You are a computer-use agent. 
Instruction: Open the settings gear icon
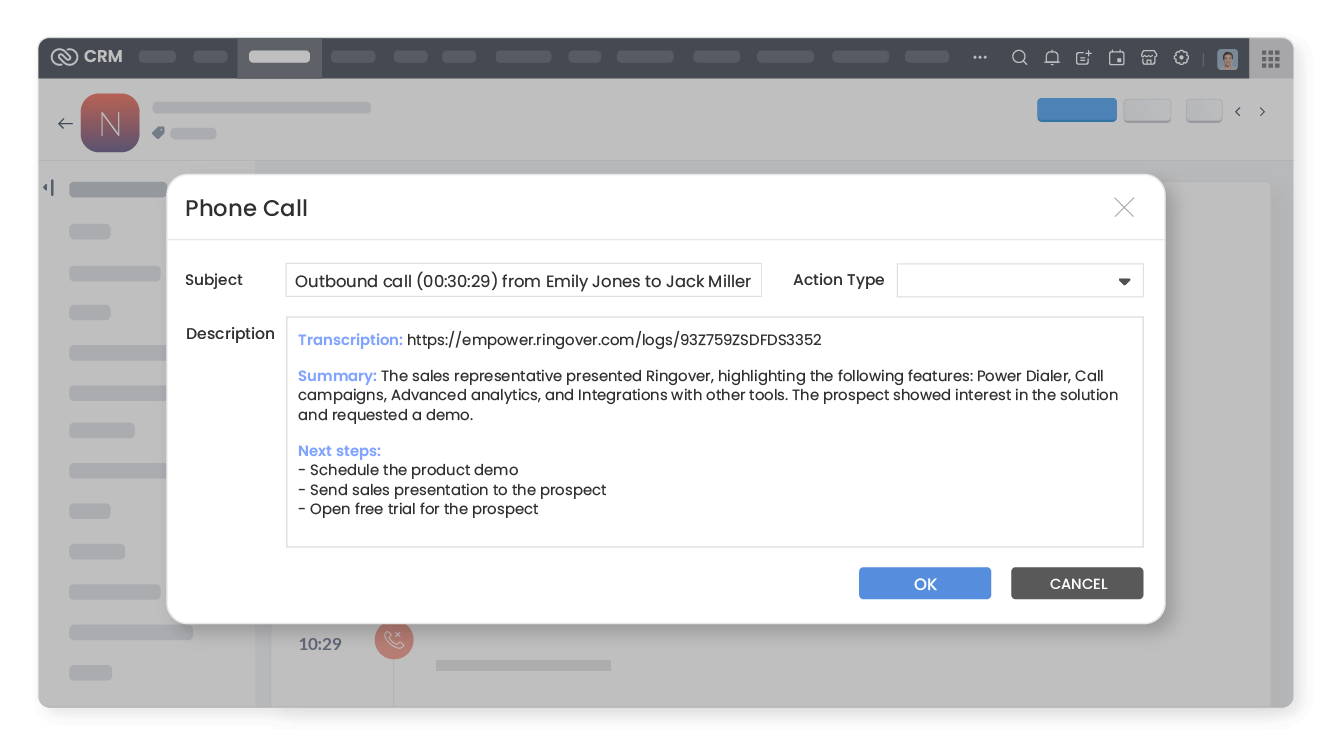[x=1181, y=58]
